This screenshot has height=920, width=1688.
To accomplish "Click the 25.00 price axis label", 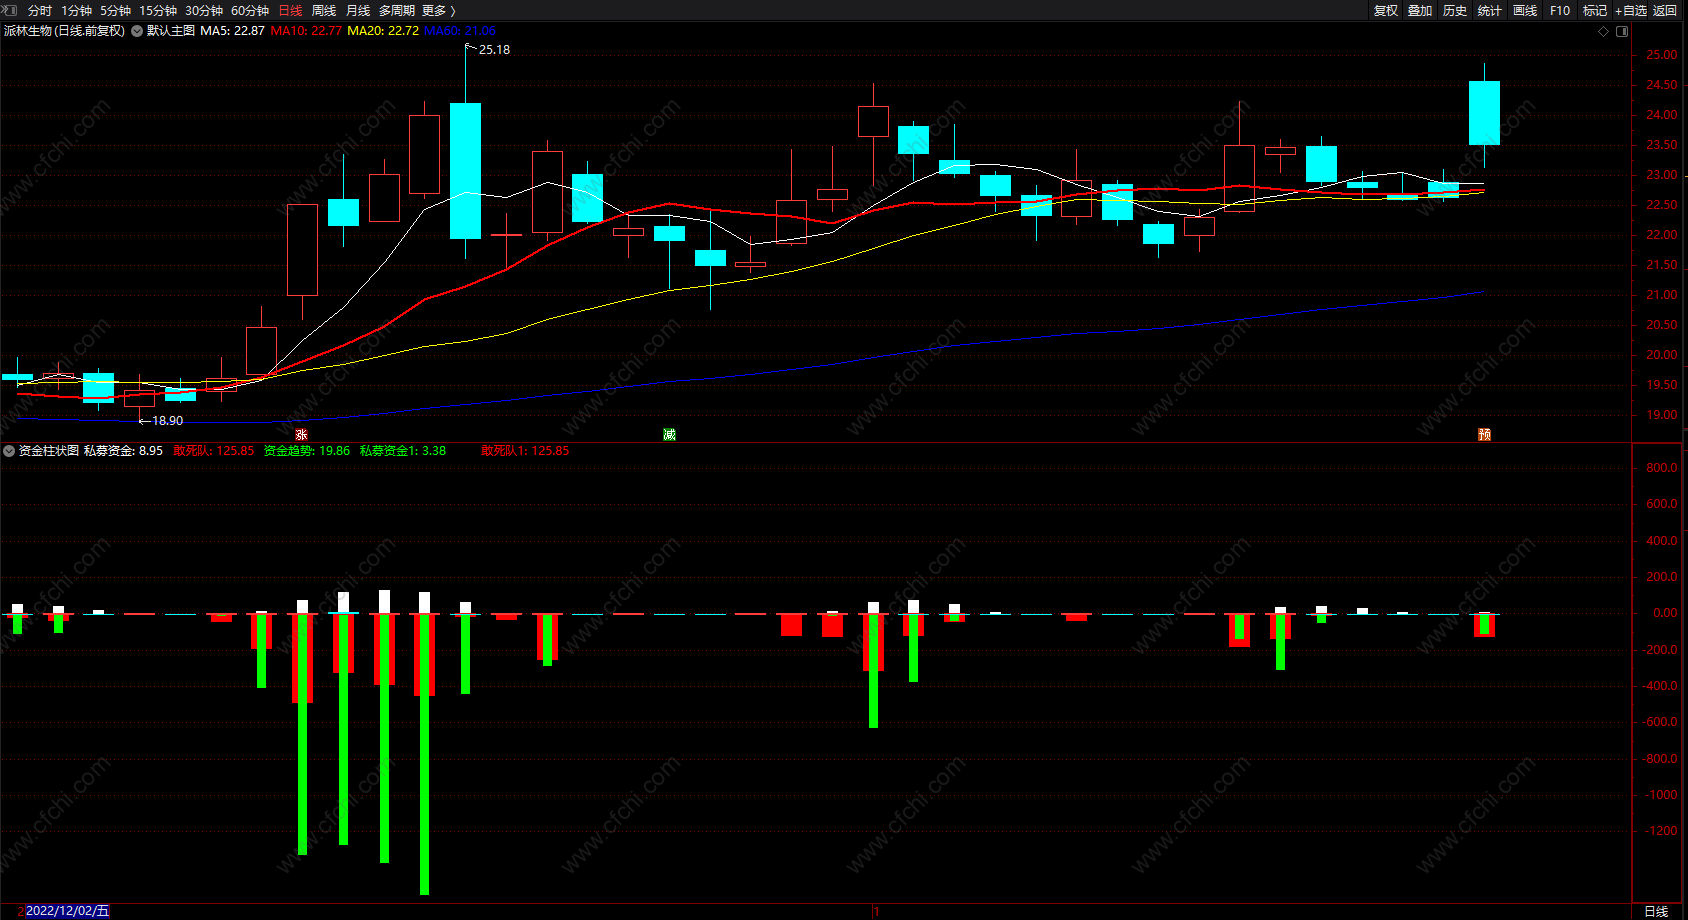I will click(1662, 55).
